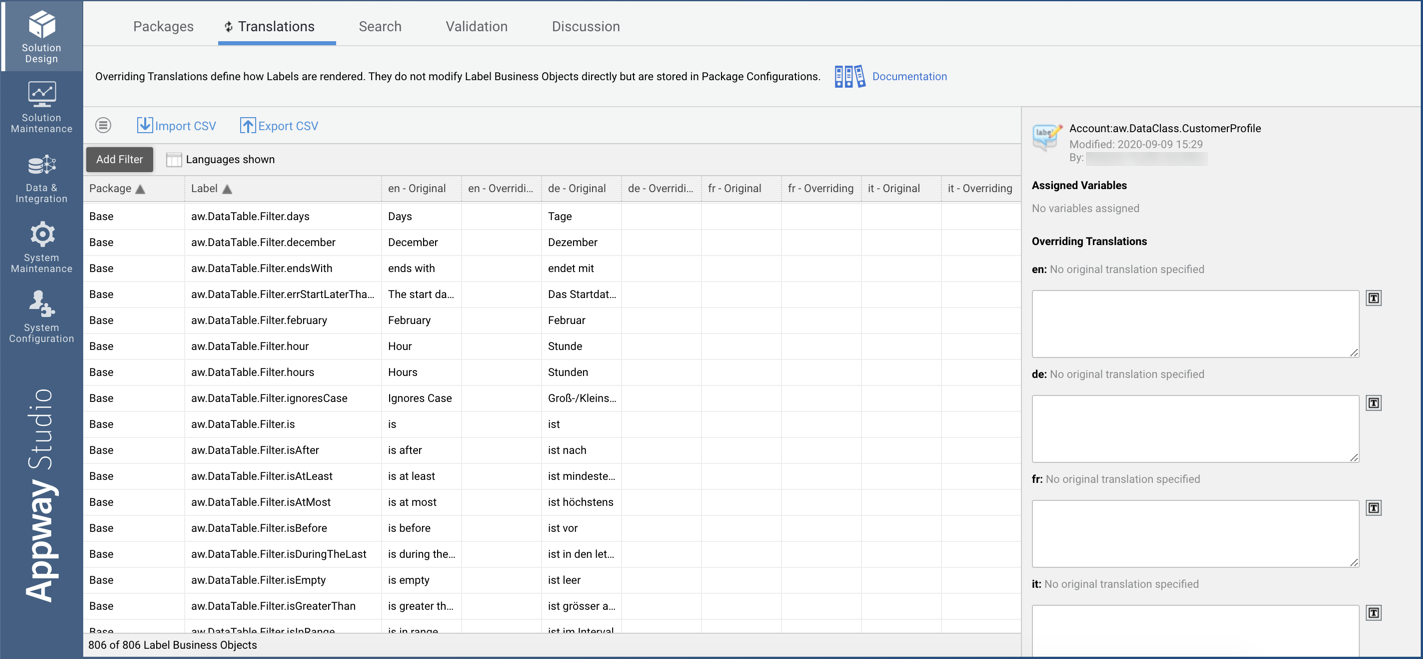Select row aw.DataTable.Filter.hour
This screenshot has height=659, width=1423.
pyautogui.click(x=552, y=346)
